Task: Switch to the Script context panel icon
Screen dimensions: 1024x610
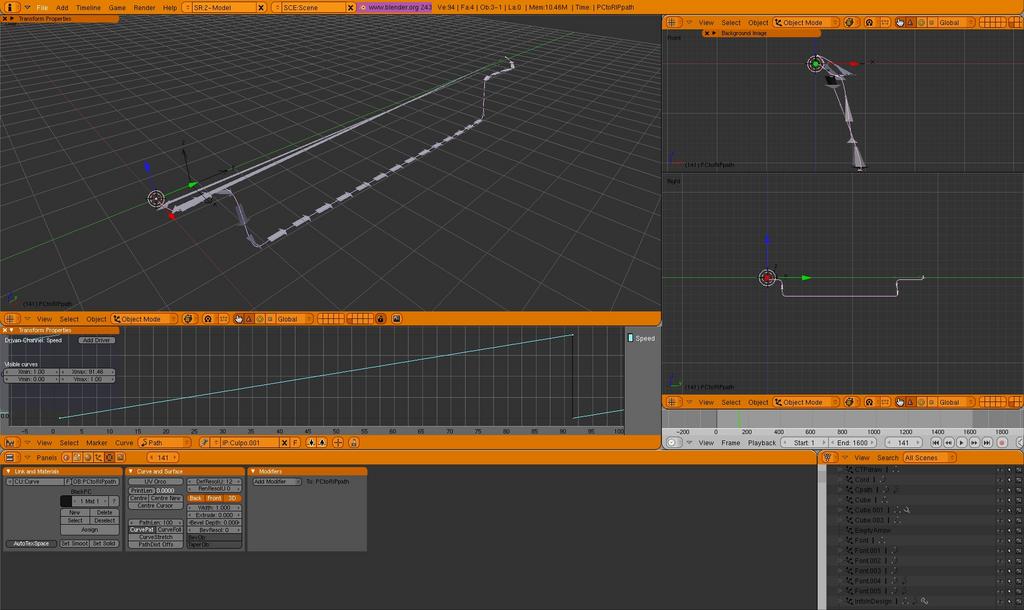Action: pyautogui.click(x=77, y=458)
